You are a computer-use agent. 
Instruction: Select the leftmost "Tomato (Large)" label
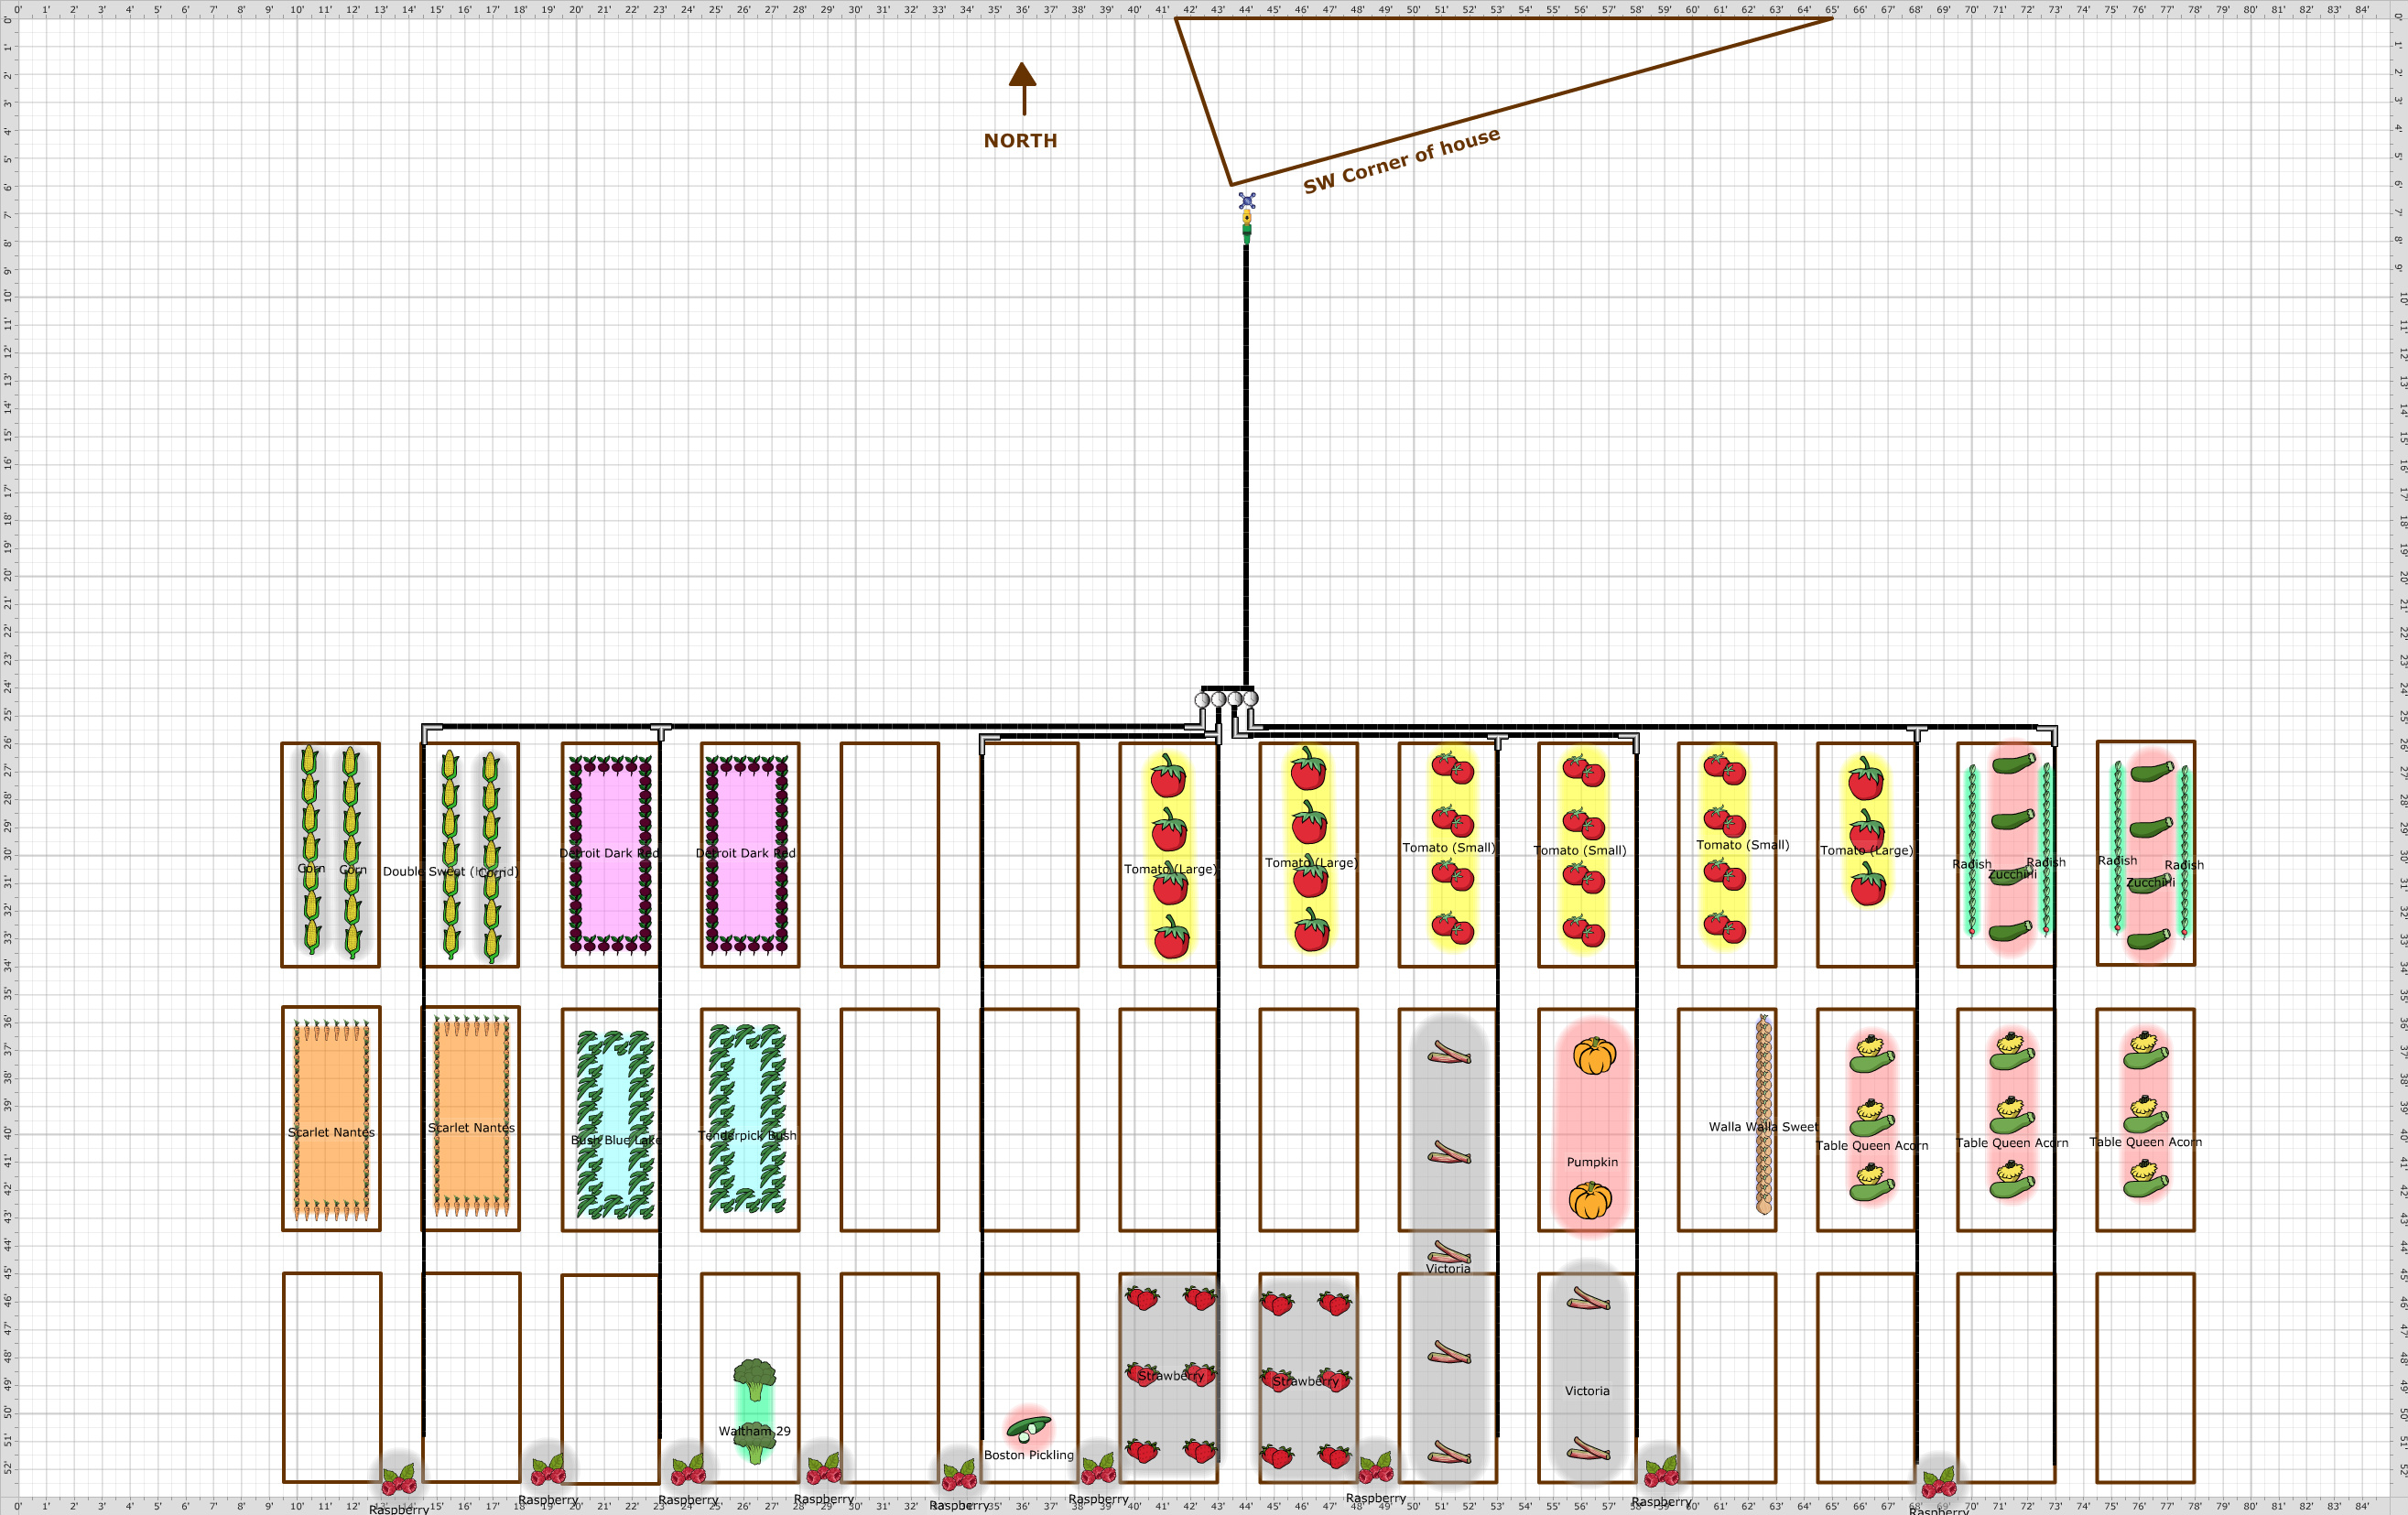pyautogui.click(x=1170, y=869)
